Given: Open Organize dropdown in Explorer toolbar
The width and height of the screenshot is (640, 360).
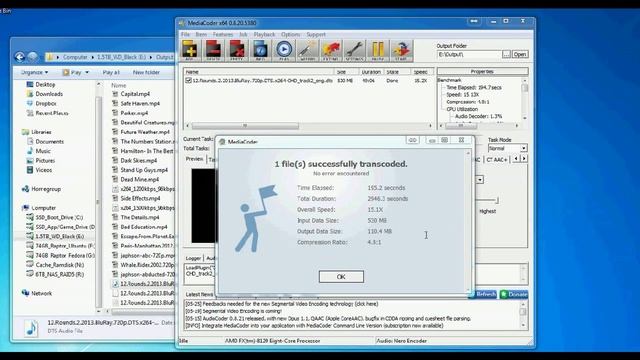Looking at the screenshot, I should pos(34,72).
